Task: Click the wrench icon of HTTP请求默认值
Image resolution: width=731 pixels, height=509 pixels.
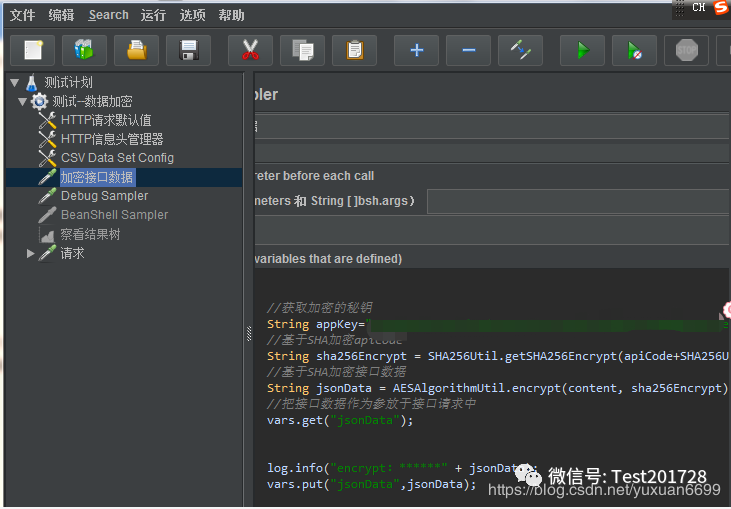Action: [x=48, y=120]
